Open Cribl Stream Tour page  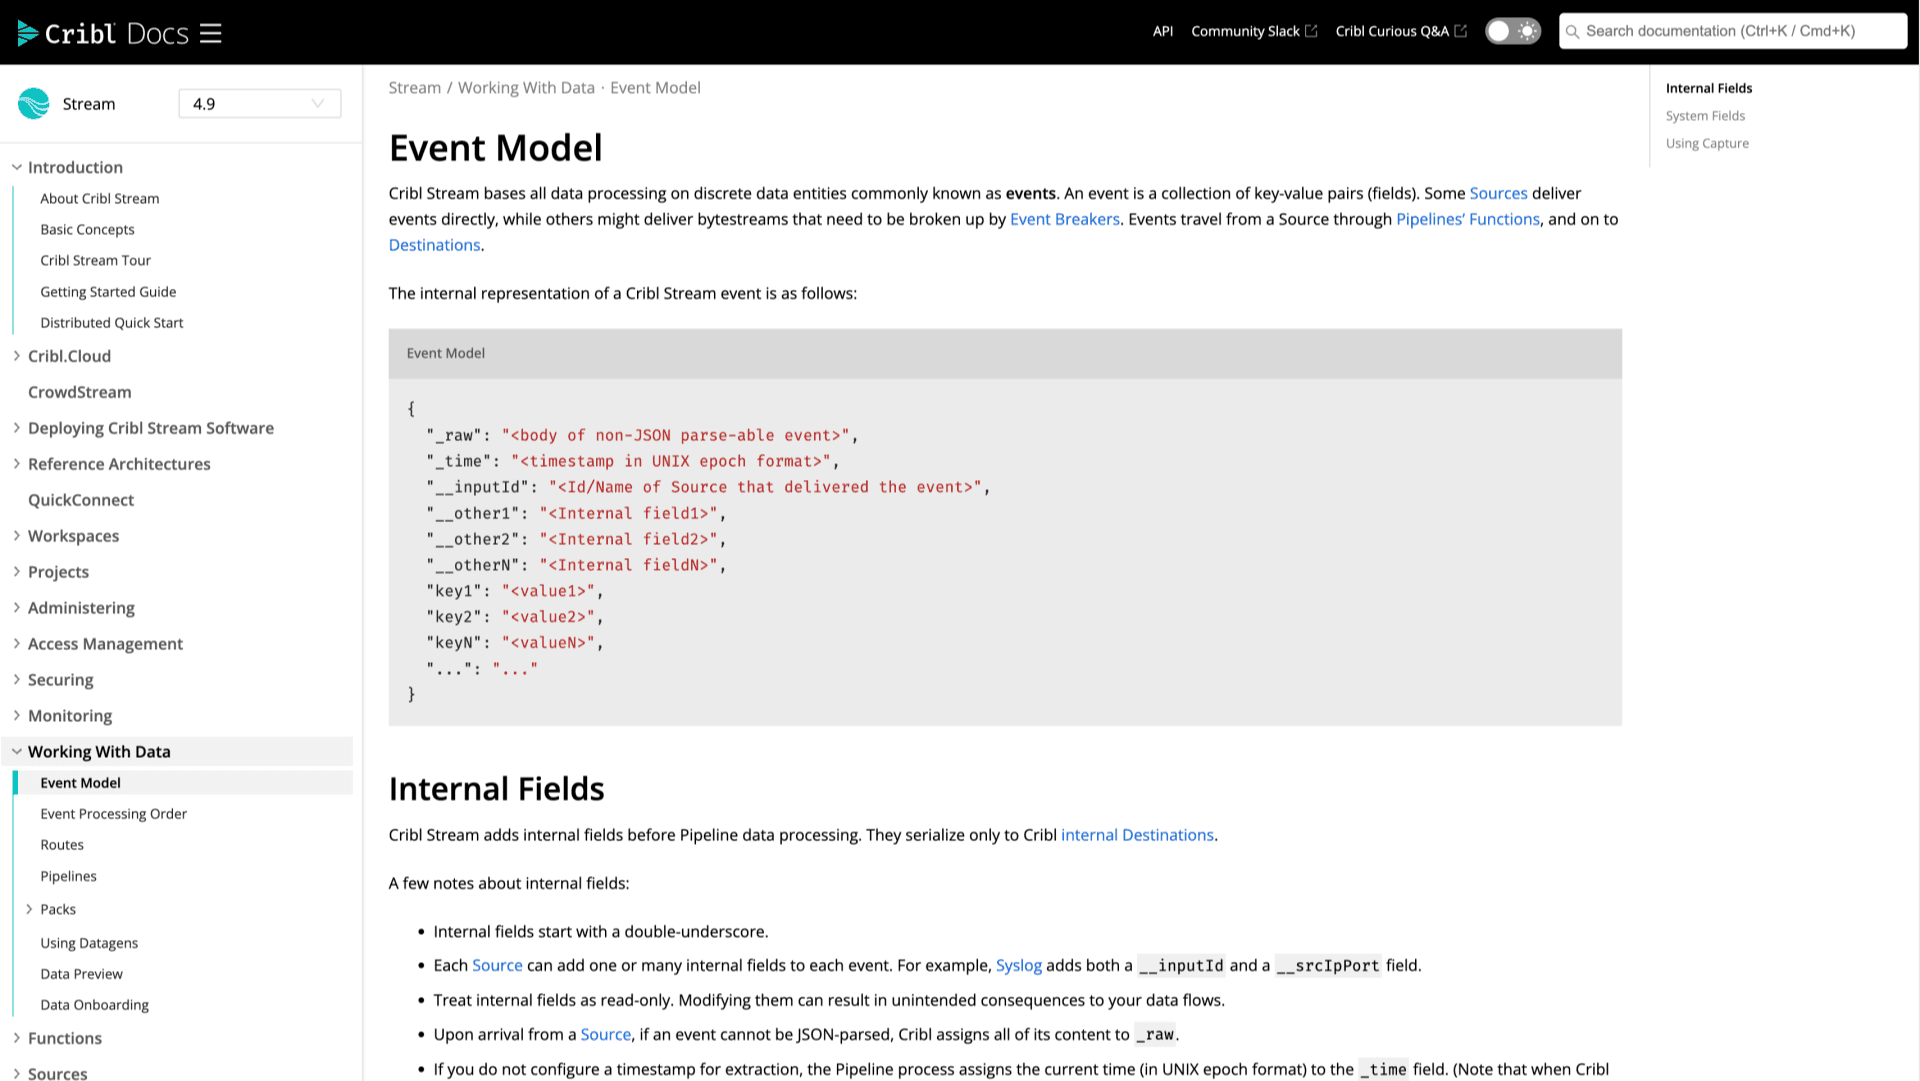click(95, 260)
